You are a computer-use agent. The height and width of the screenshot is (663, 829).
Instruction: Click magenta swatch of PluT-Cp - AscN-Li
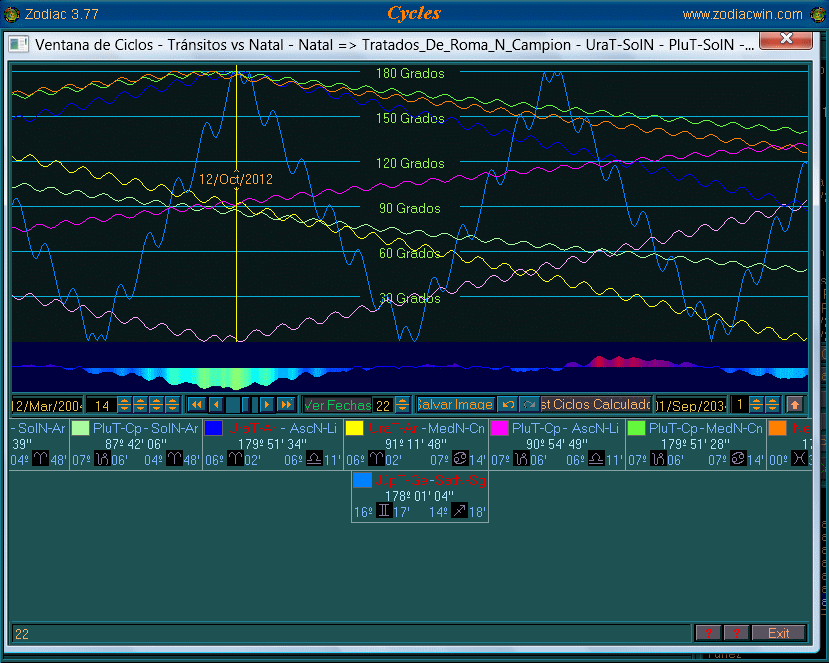pos(499,428)
